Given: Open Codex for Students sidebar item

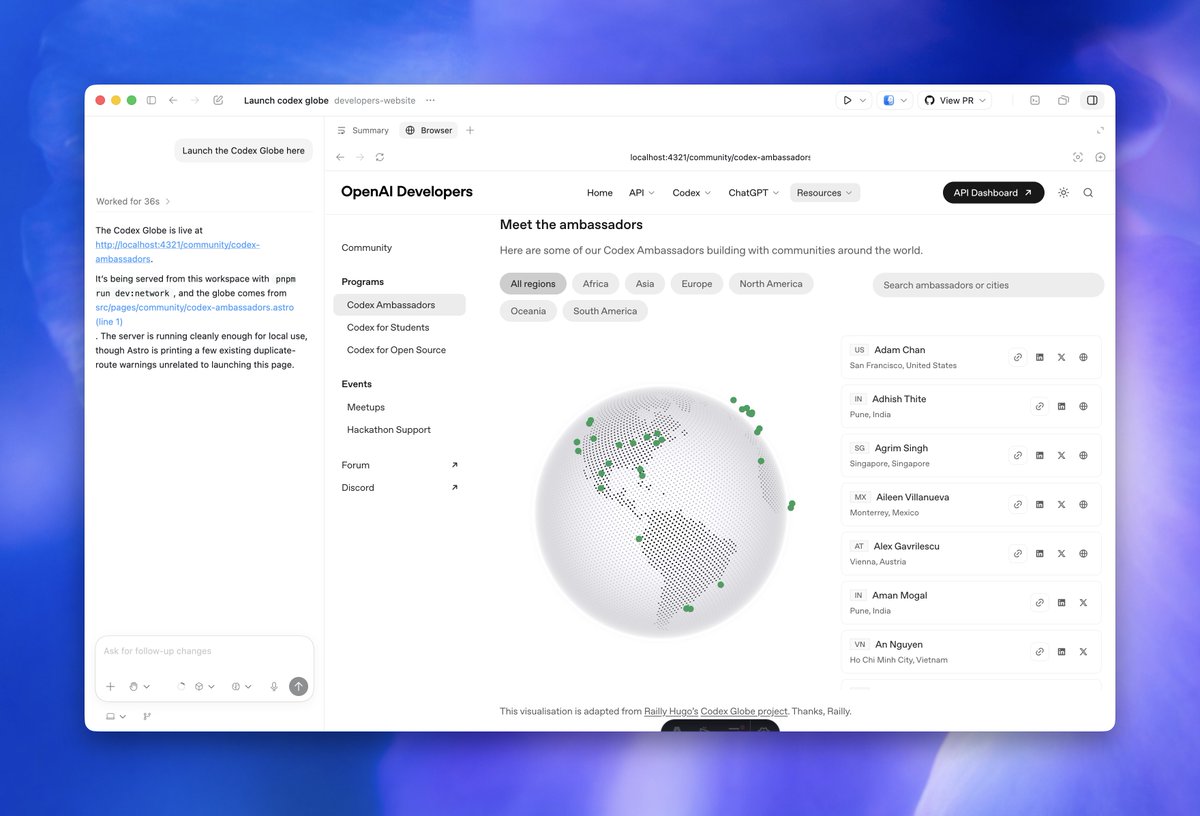Looking at the screenshot, I should coord(388,327).
